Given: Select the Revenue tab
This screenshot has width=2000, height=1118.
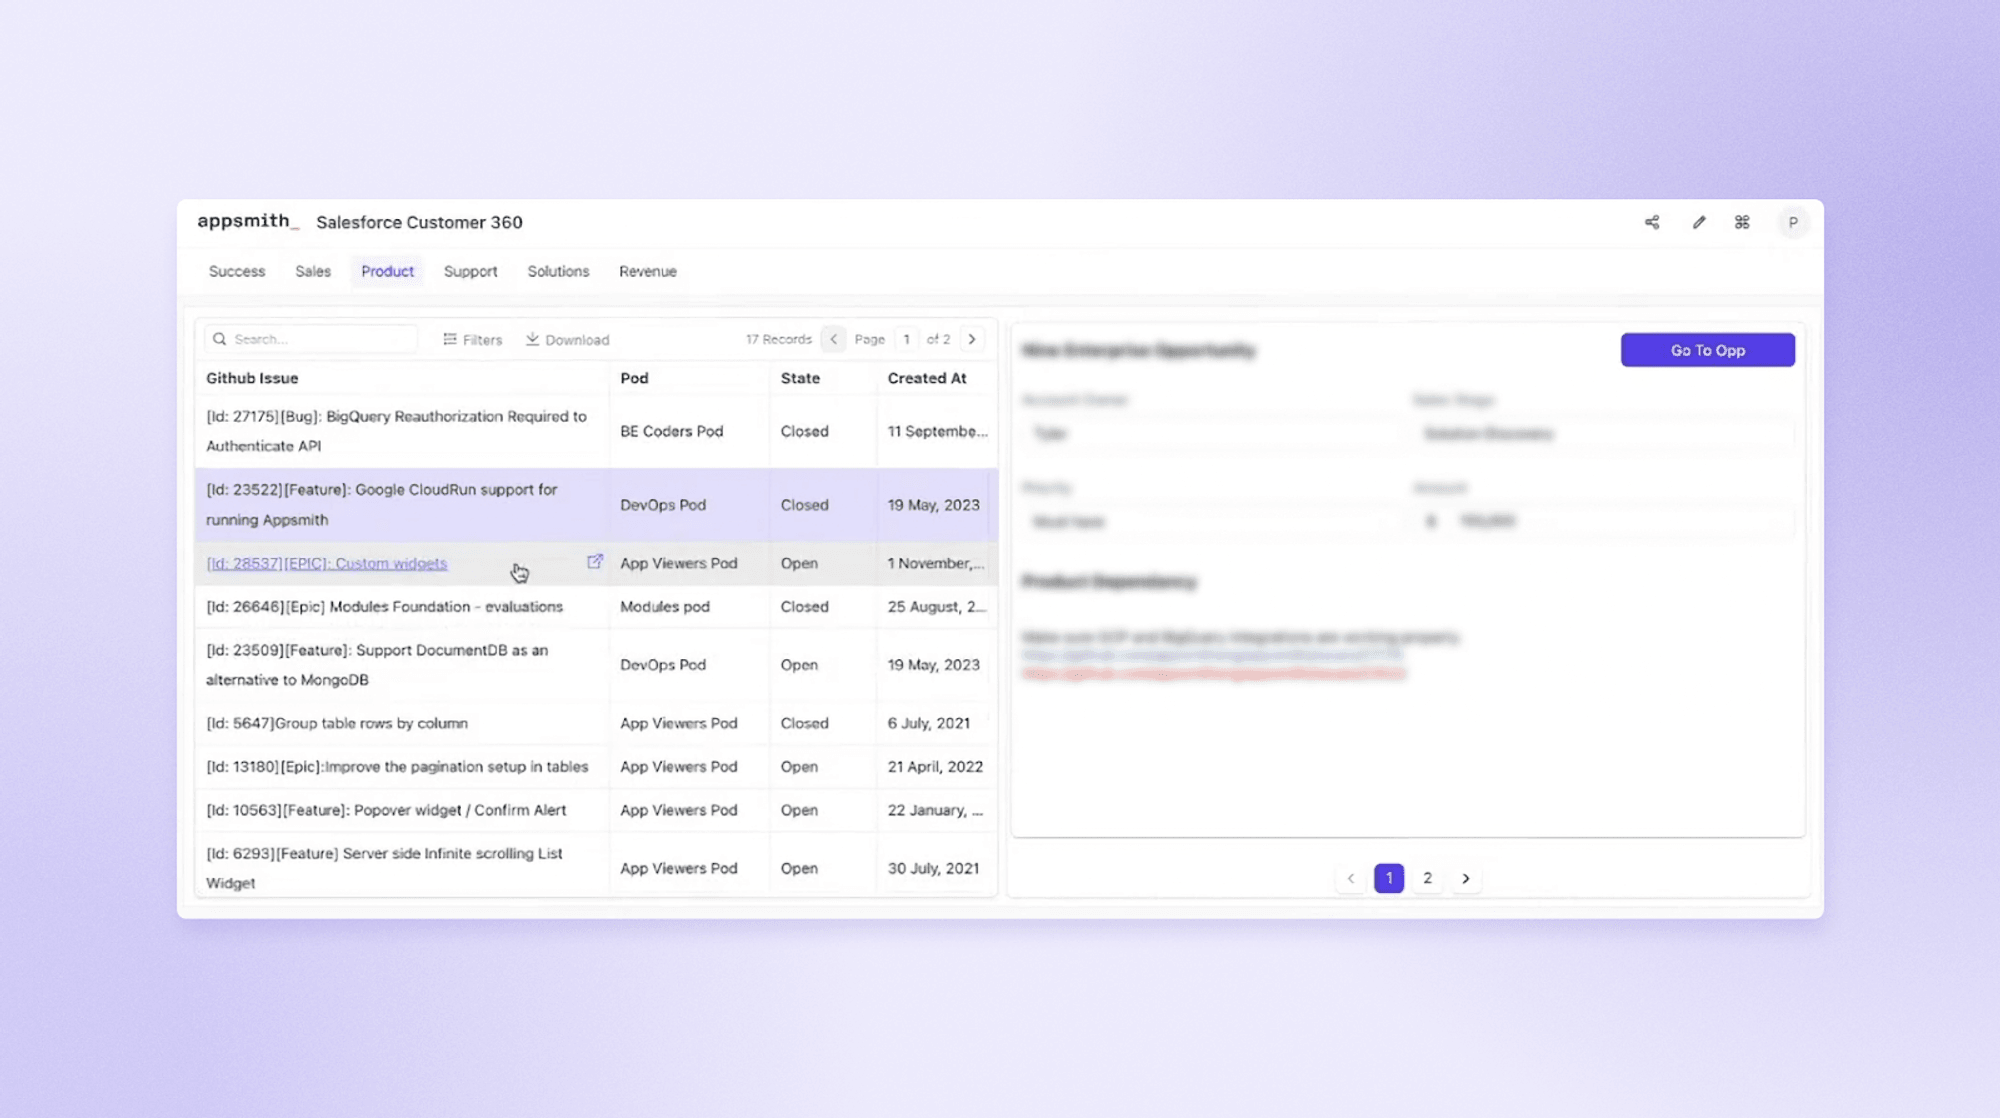Looking at the screenshot, I should [648, 271].
